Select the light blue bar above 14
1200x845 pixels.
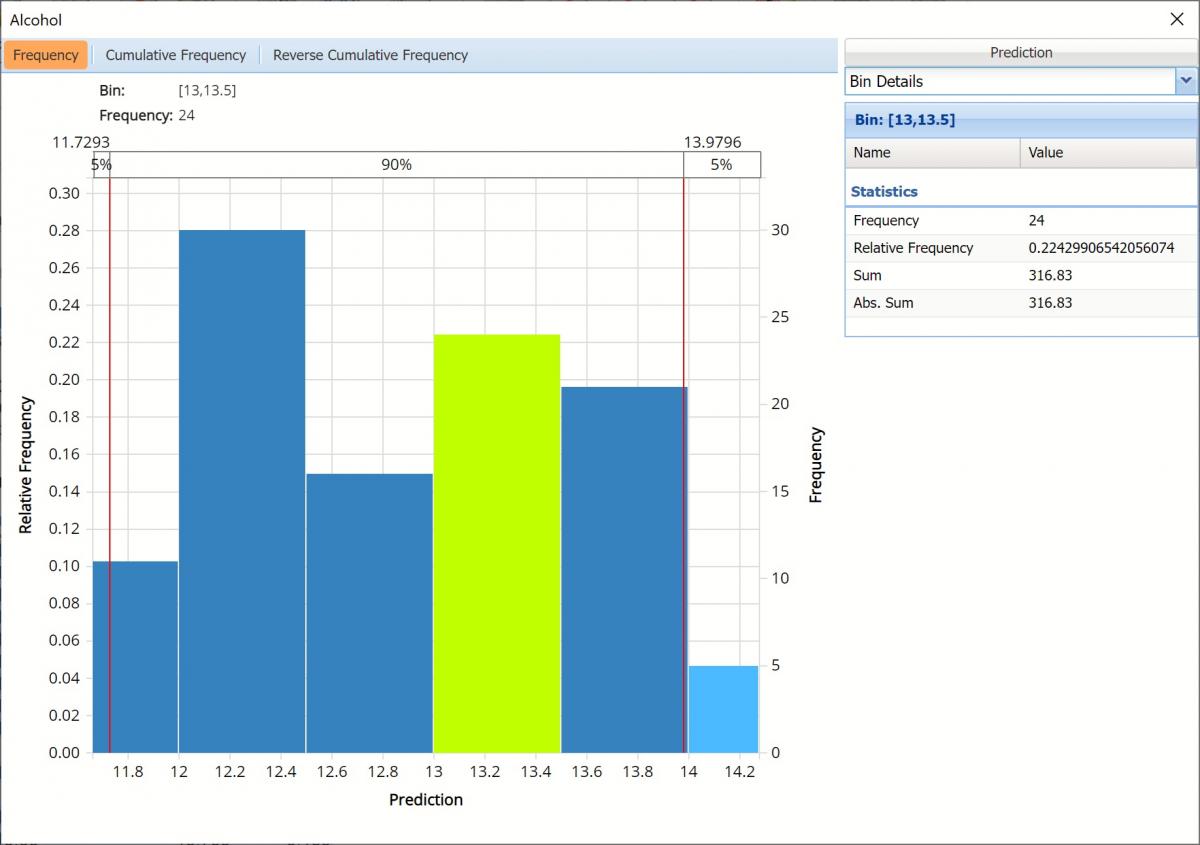[723, 710]
